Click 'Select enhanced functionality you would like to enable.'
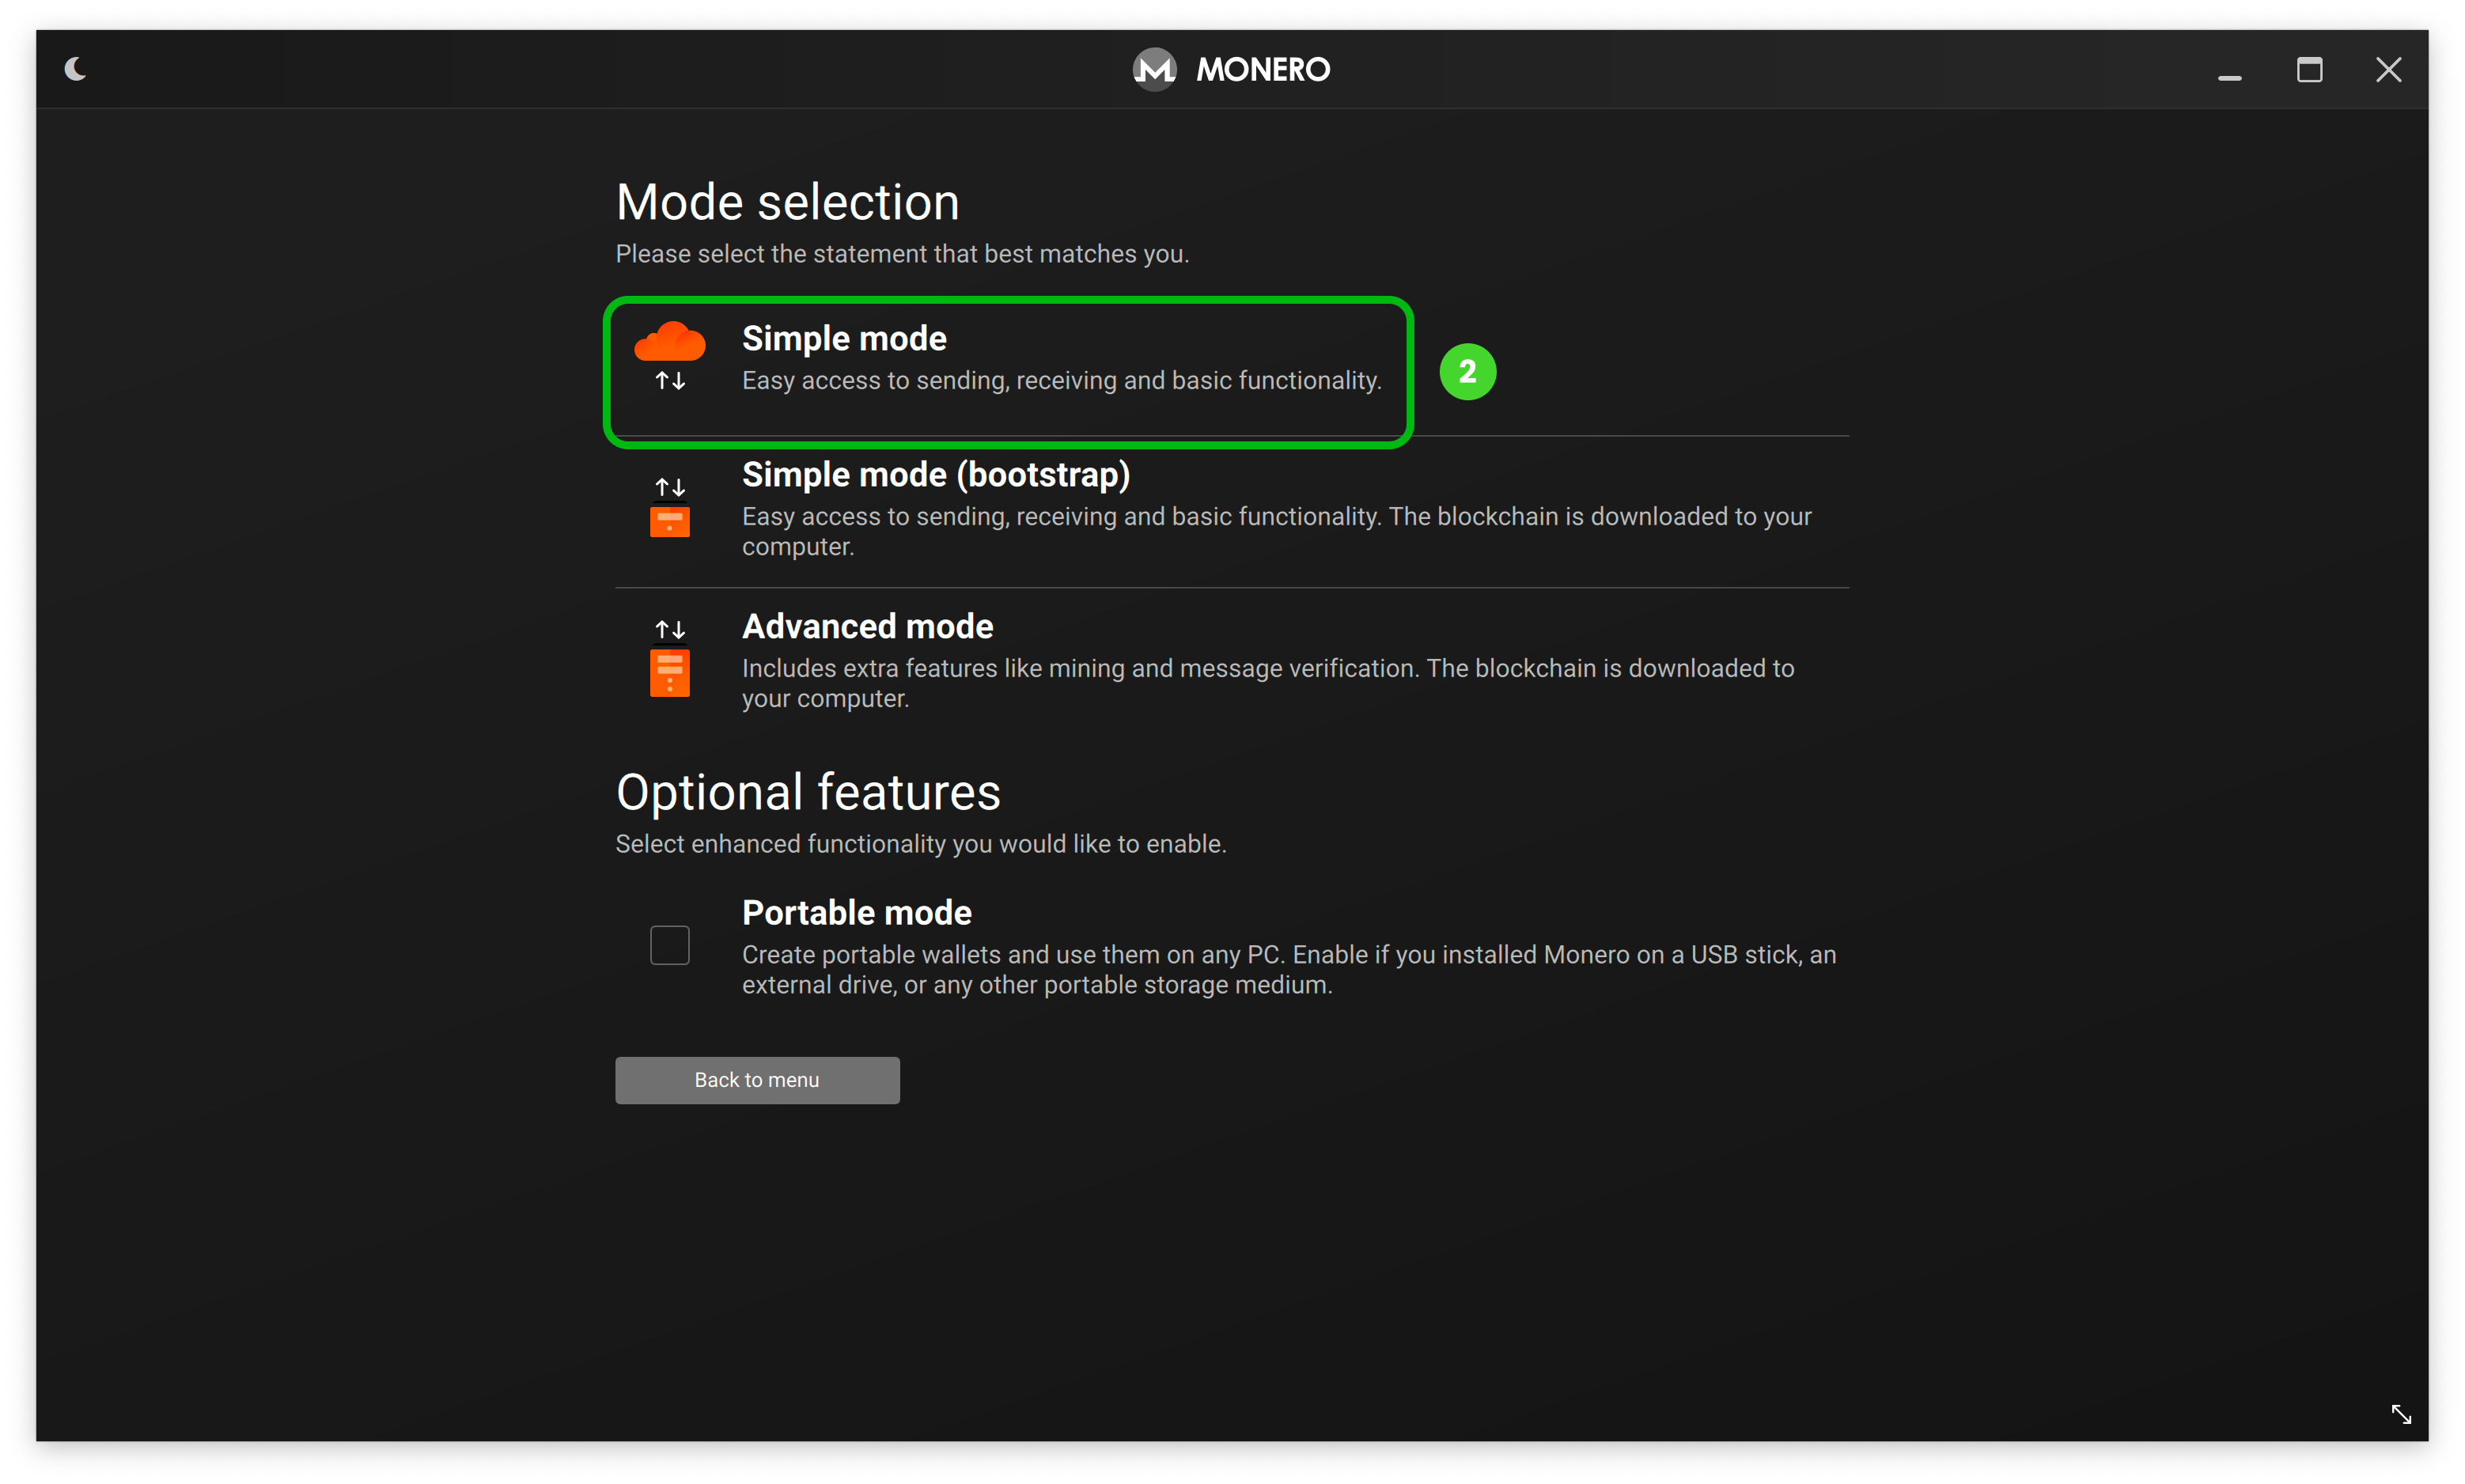Screen dimensions: 2465x1484 [x=920, y=844]
